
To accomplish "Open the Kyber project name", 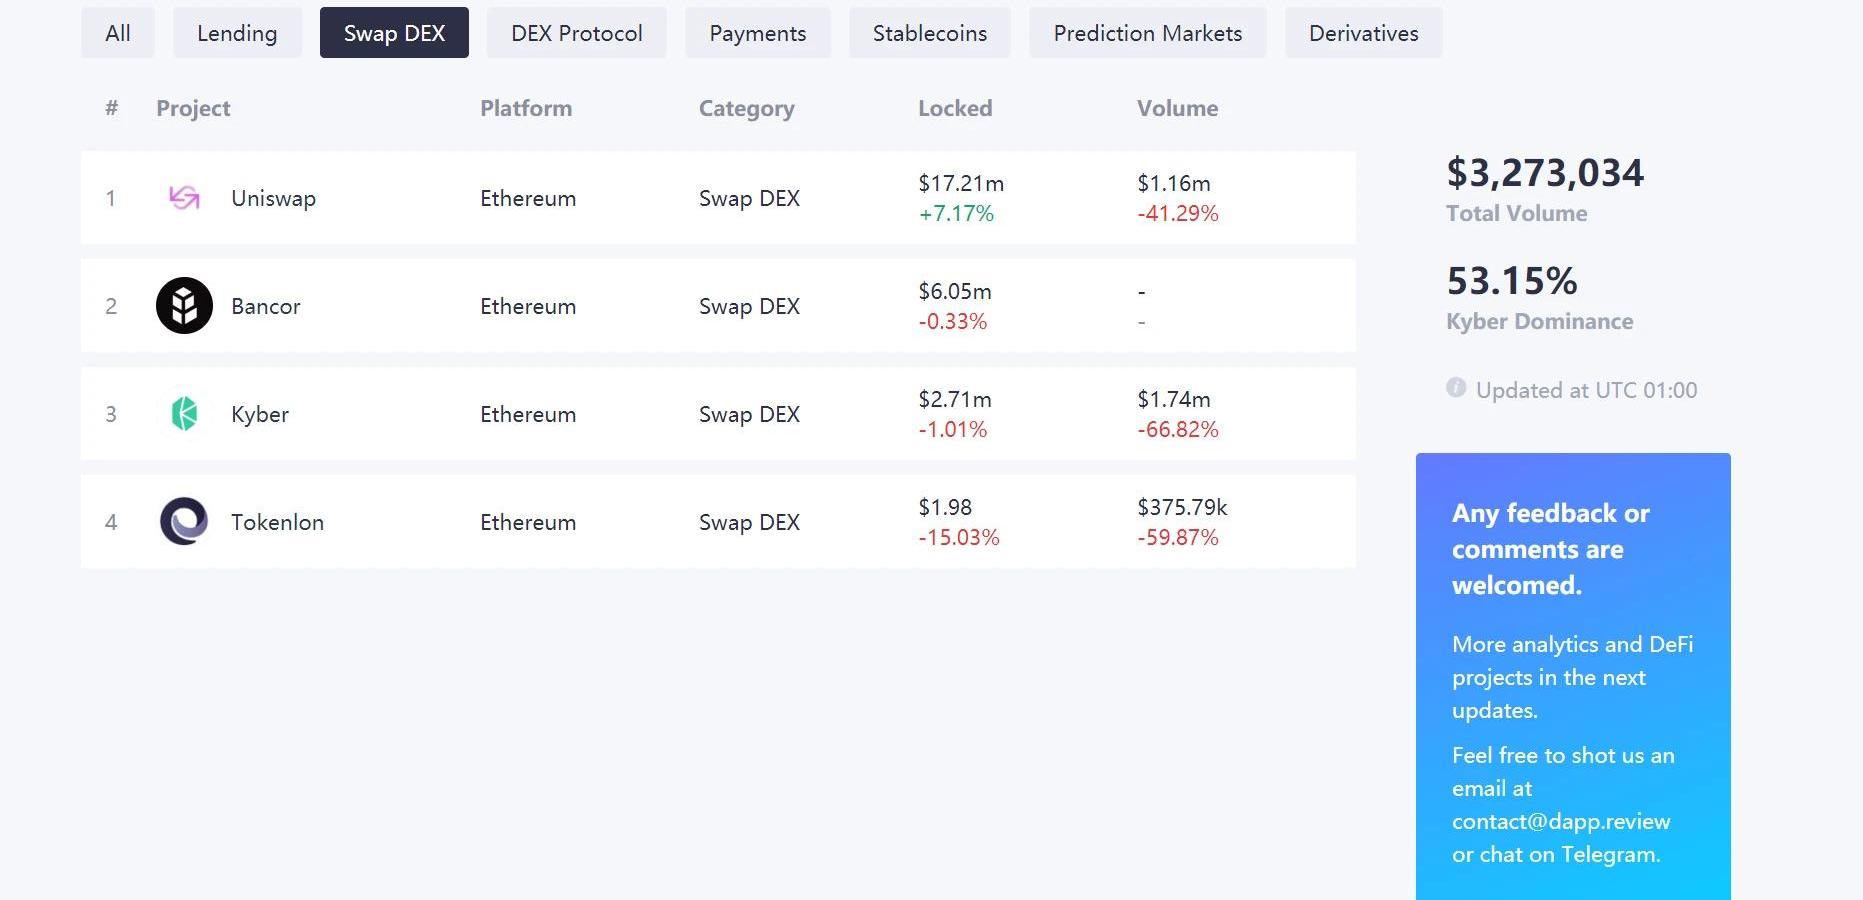I will (x=259, y=414).
